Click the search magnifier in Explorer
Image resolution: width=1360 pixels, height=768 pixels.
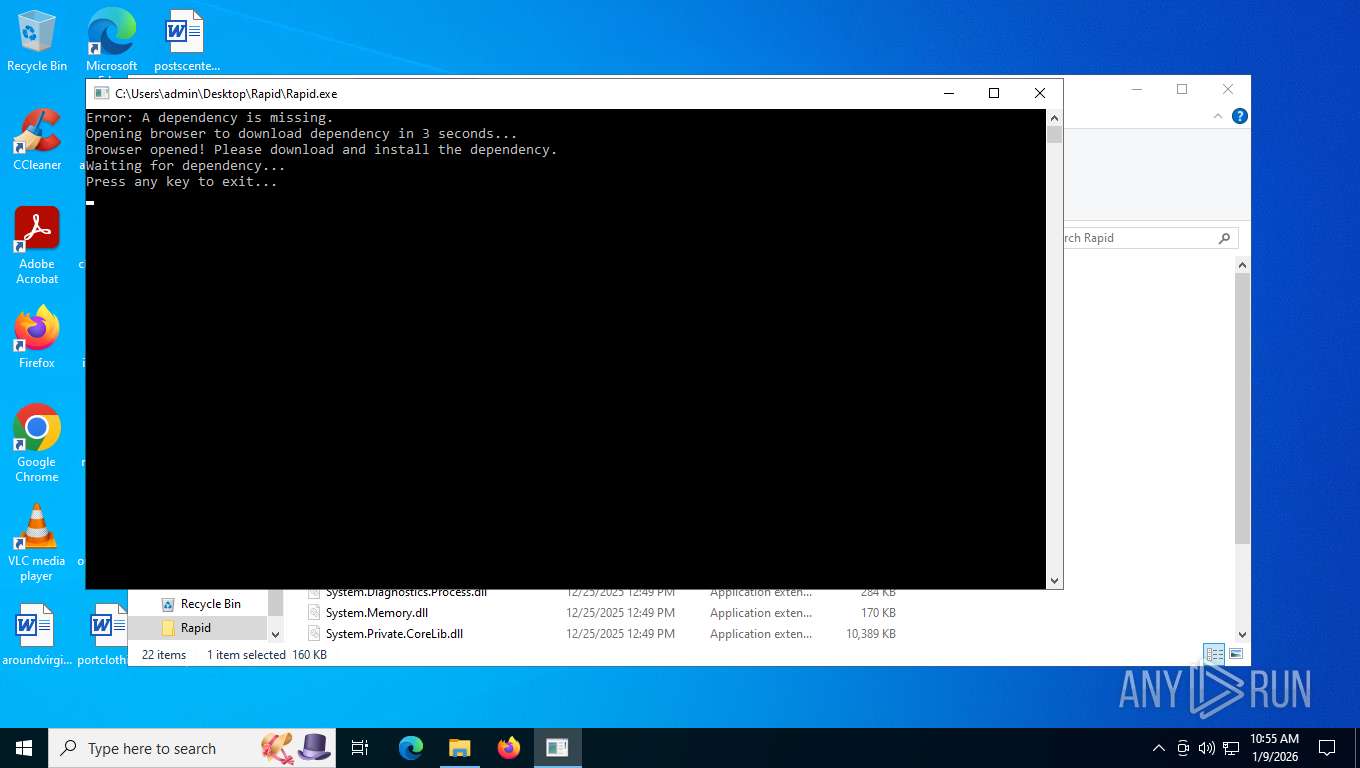point(1224,238)
